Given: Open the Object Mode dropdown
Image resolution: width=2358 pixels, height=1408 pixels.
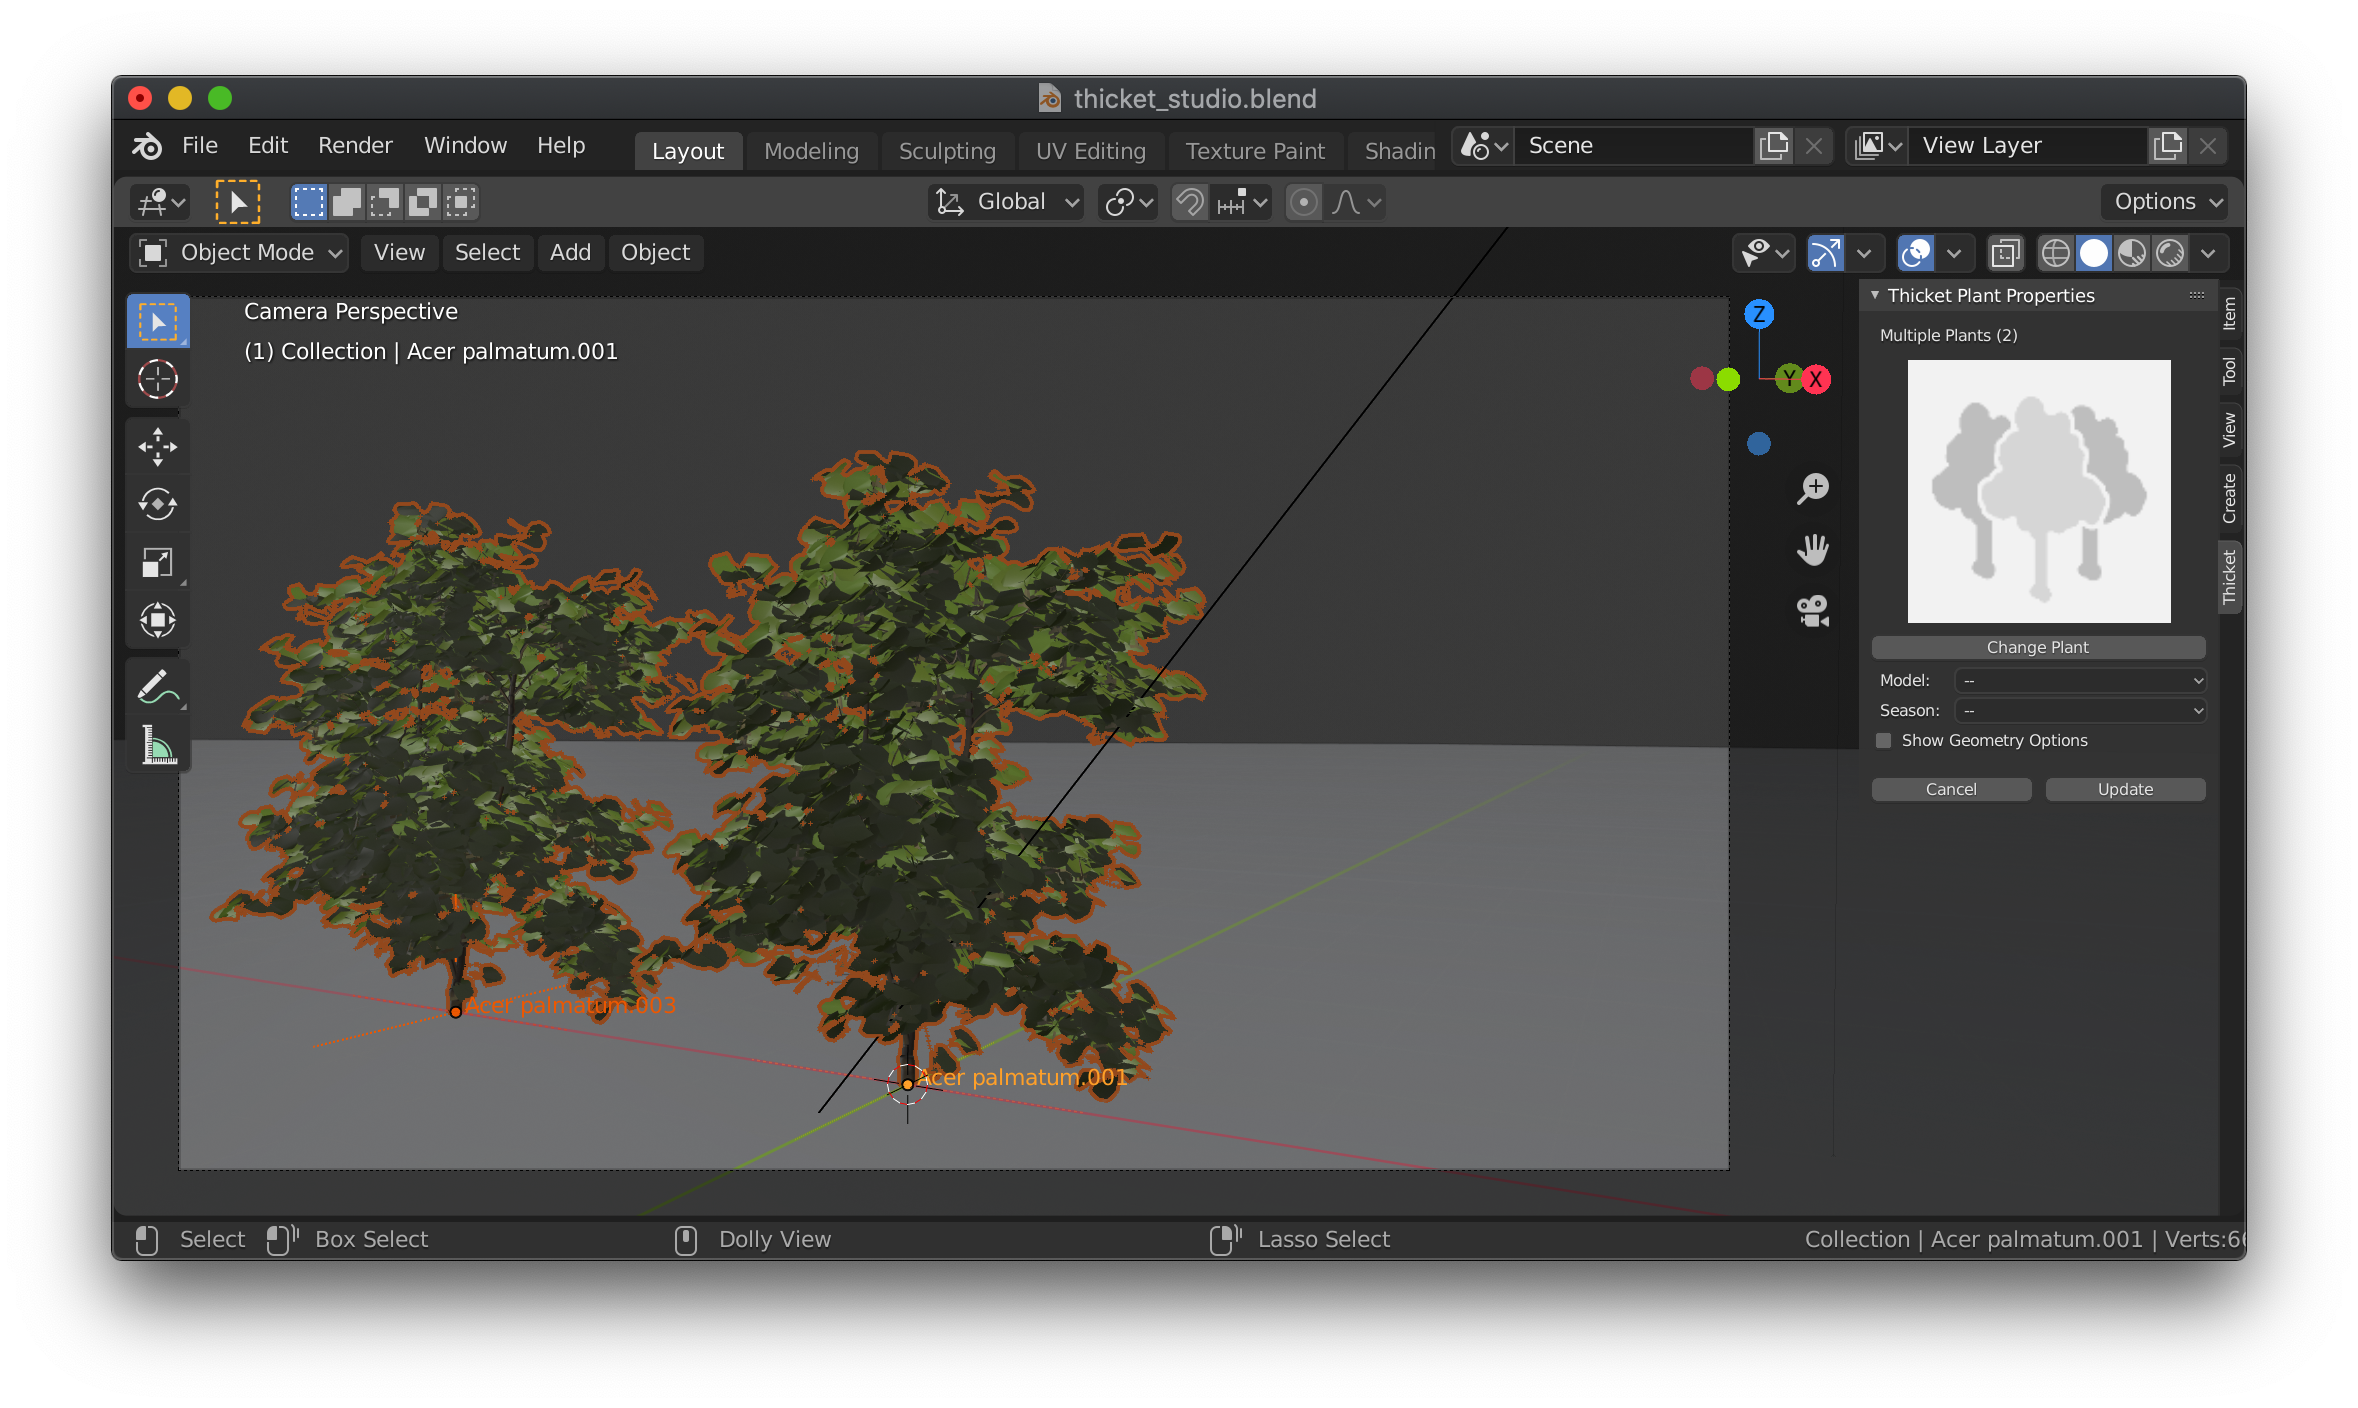Looking at the screenshot, I should (x=238, y=253).
